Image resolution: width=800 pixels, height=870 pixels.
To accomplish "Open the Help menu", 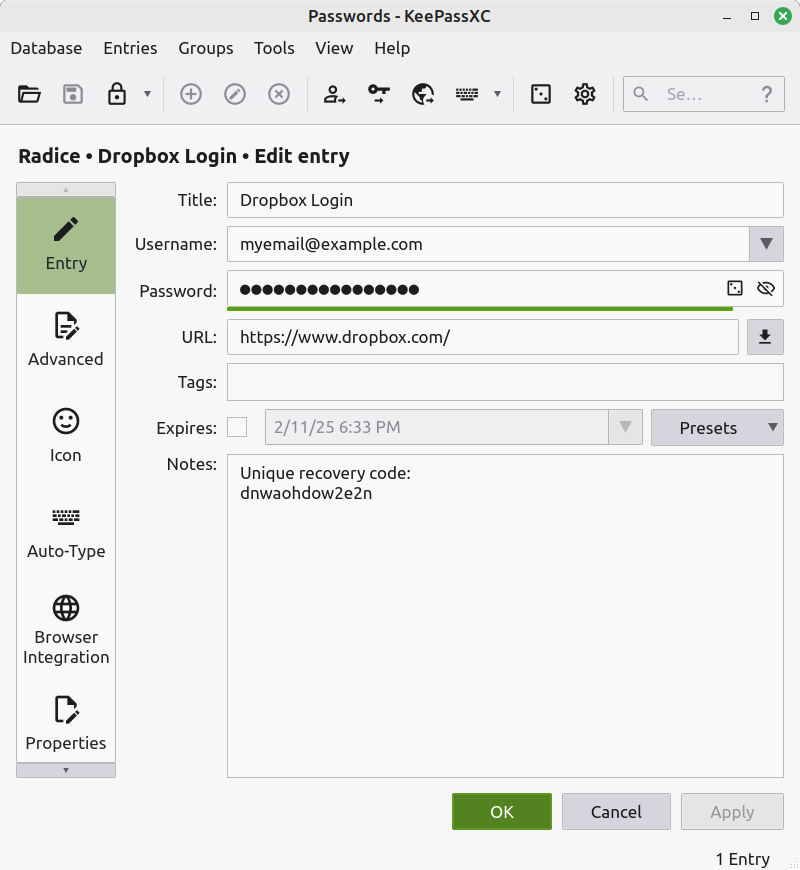I will pyautogui.click(x=392, y=48).
